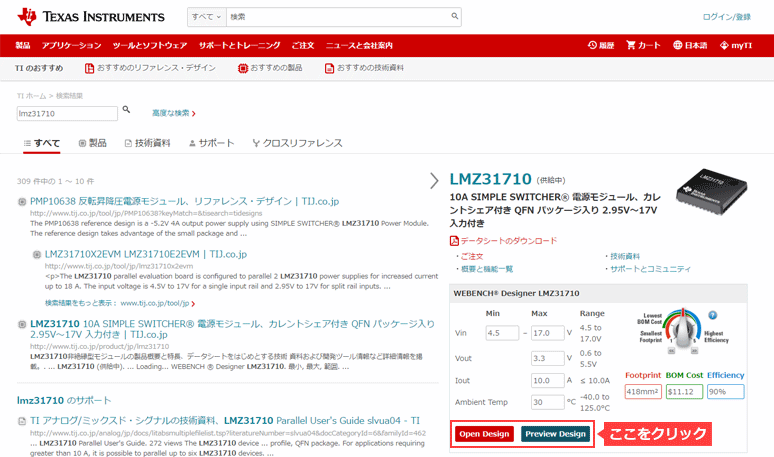Click the おすすめの製品 chip icon
The height and width of the screenshot is (457, 774).
[x=242, y=68]
